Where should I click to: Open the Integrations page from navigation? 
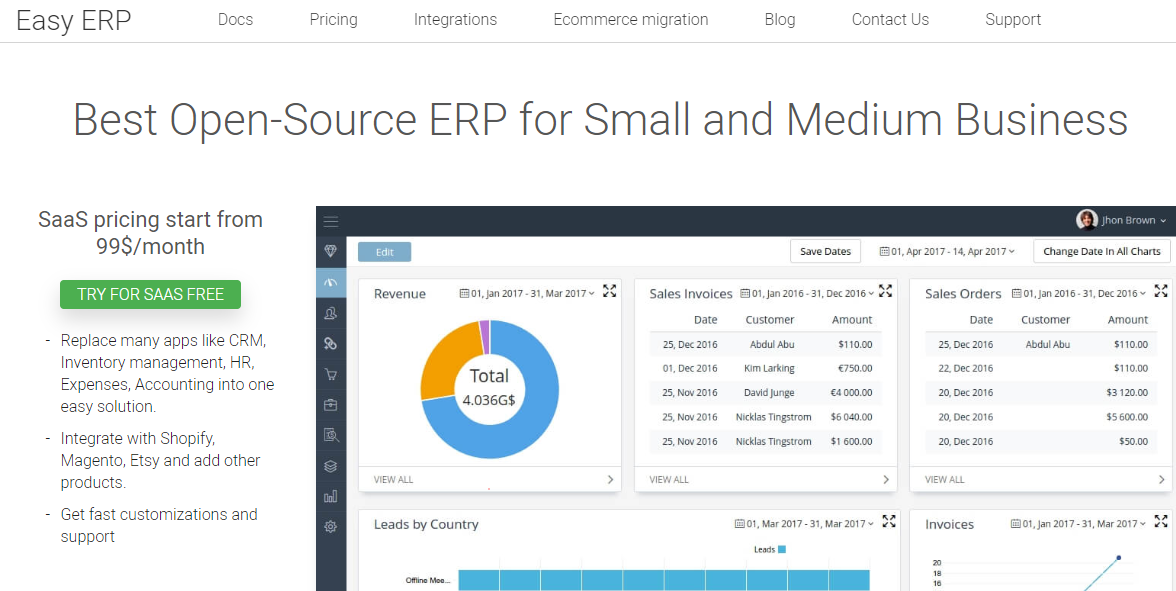(455, 20)
